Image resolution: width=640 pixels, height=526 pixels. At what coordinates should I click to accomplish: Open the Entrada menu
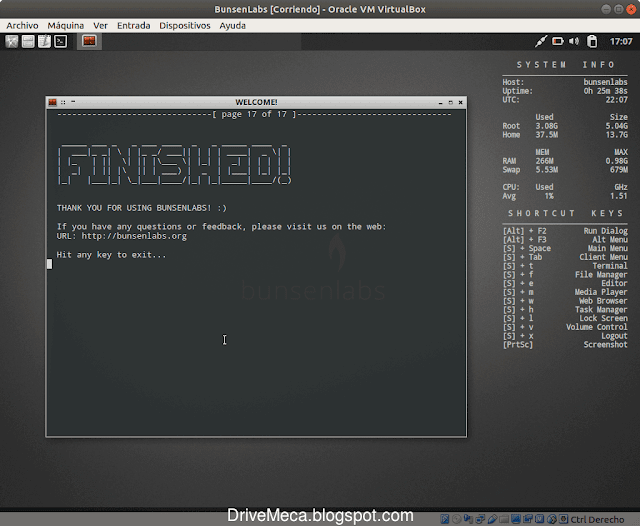[x=133, y=25]
